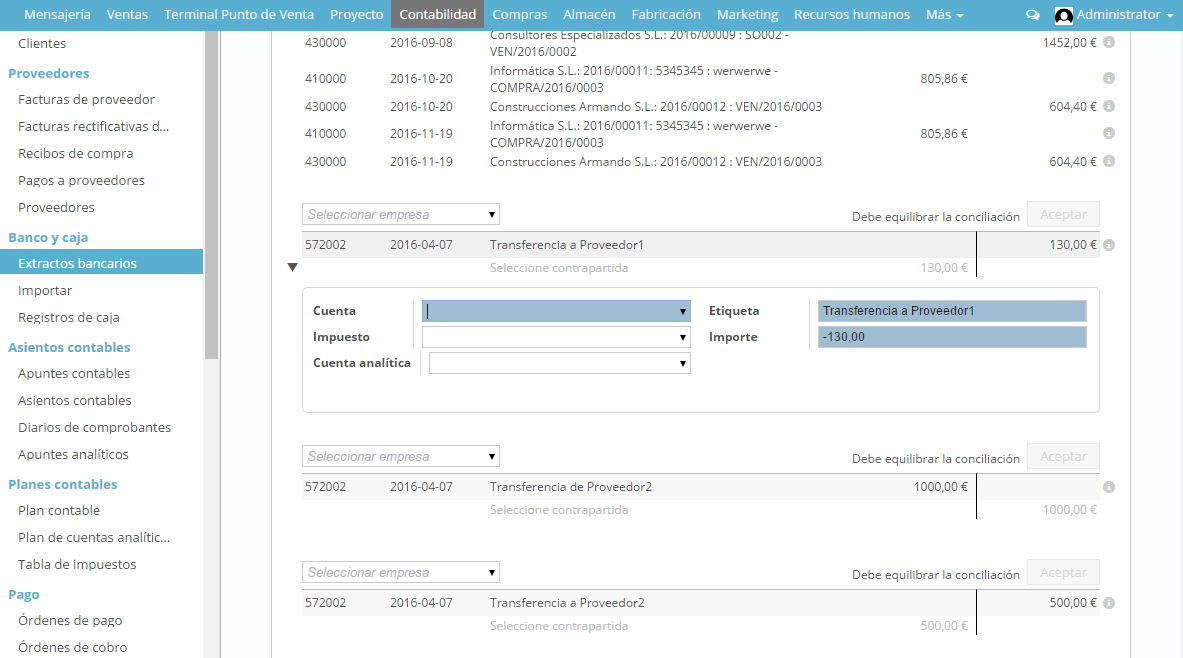Switch to the Ventas menu

click(x=127, y=15)
